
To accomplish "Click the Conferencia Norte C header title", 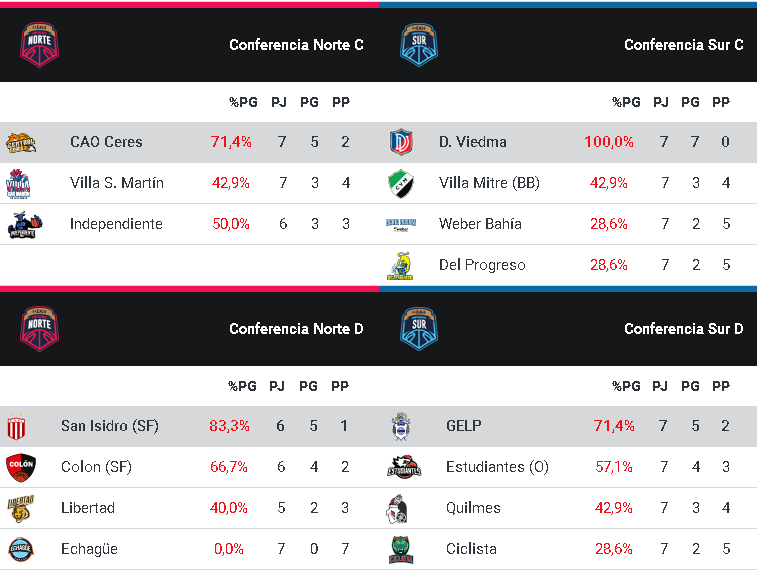I will click(296, 45).
